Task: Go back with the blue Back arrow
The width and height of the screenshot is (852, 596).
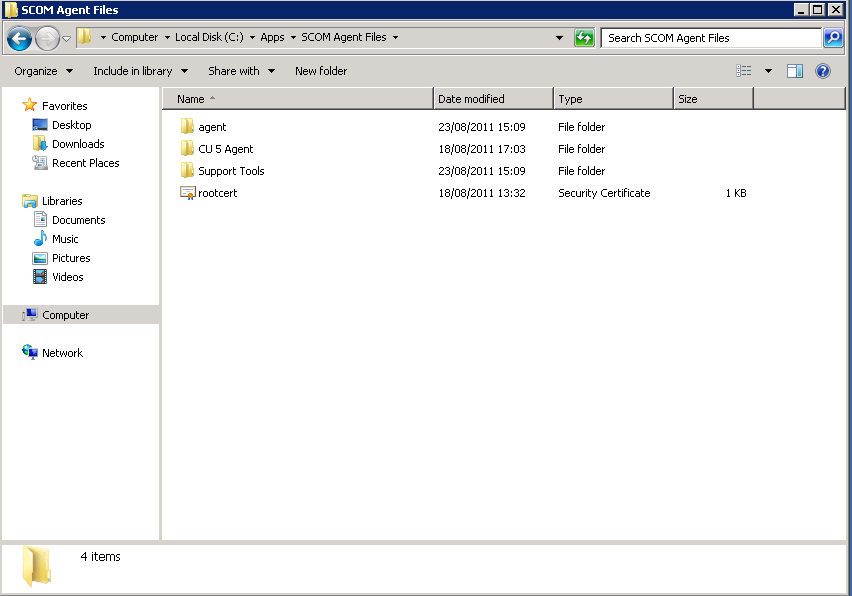Action: (x=20, y=39)
